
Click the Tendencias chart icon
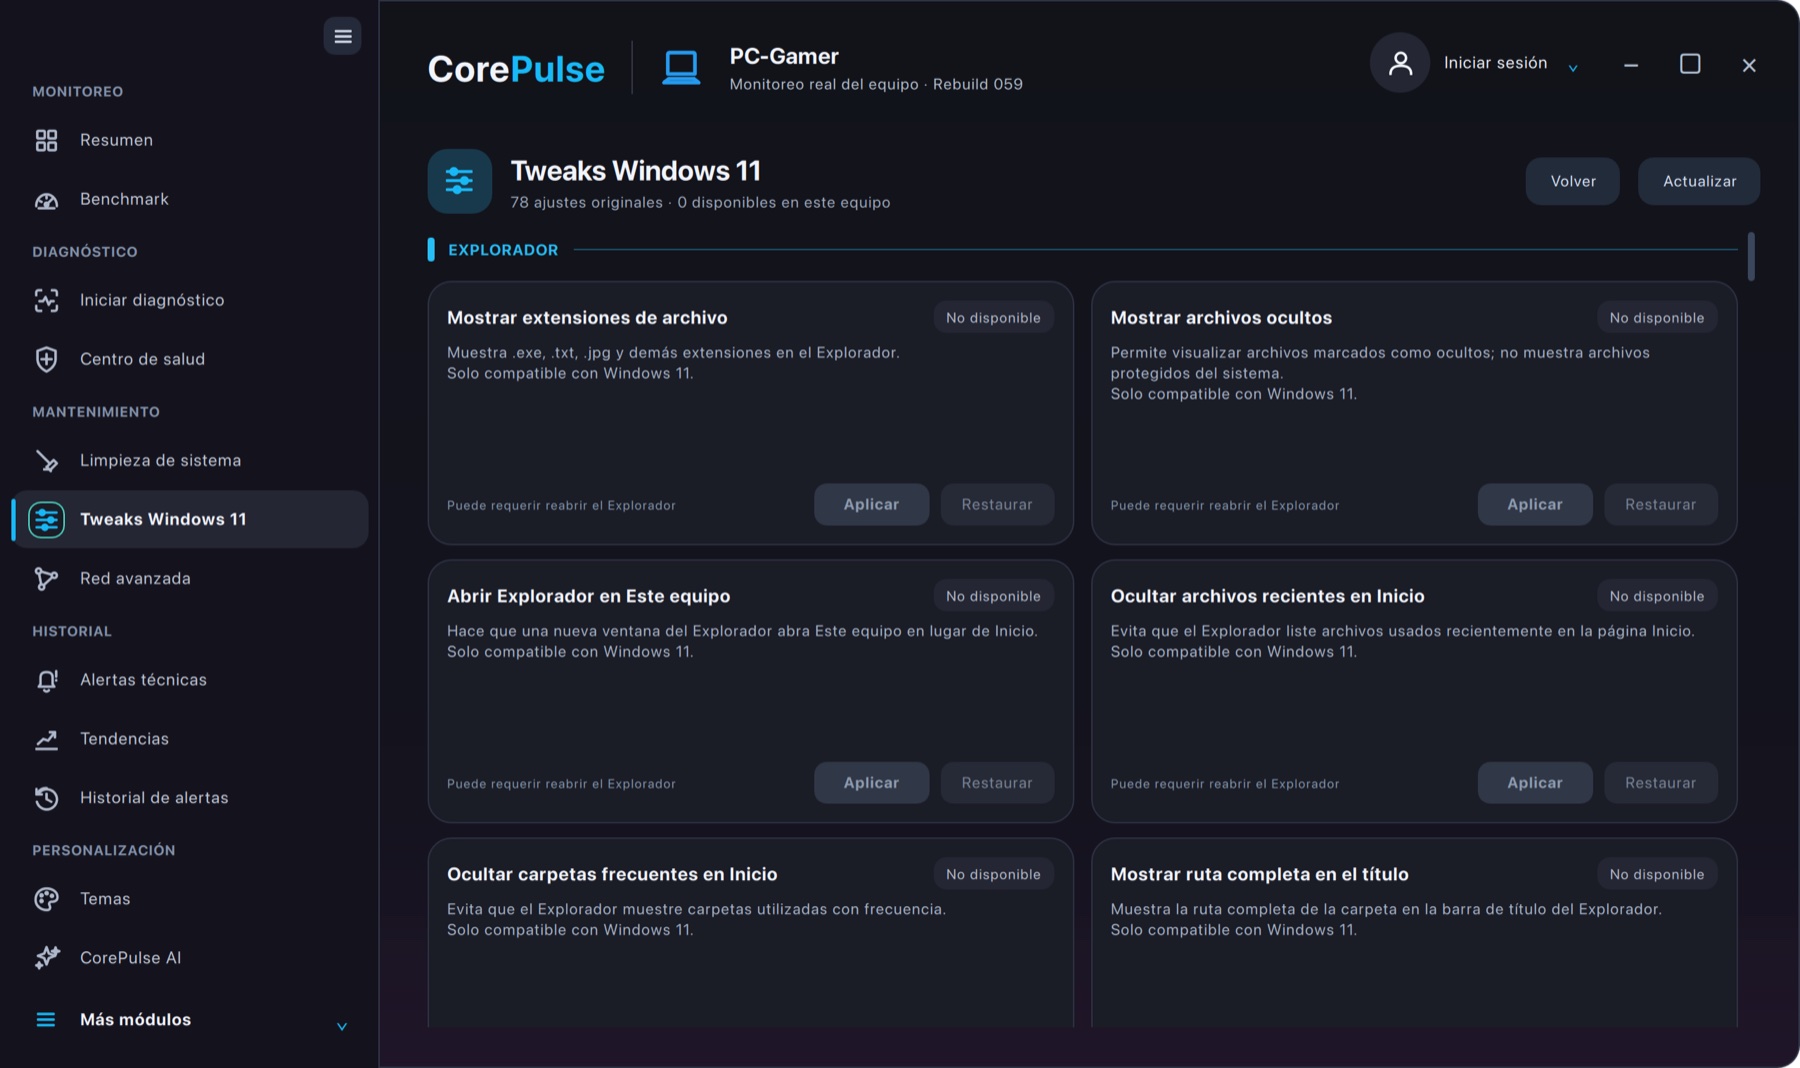point(47,739)
